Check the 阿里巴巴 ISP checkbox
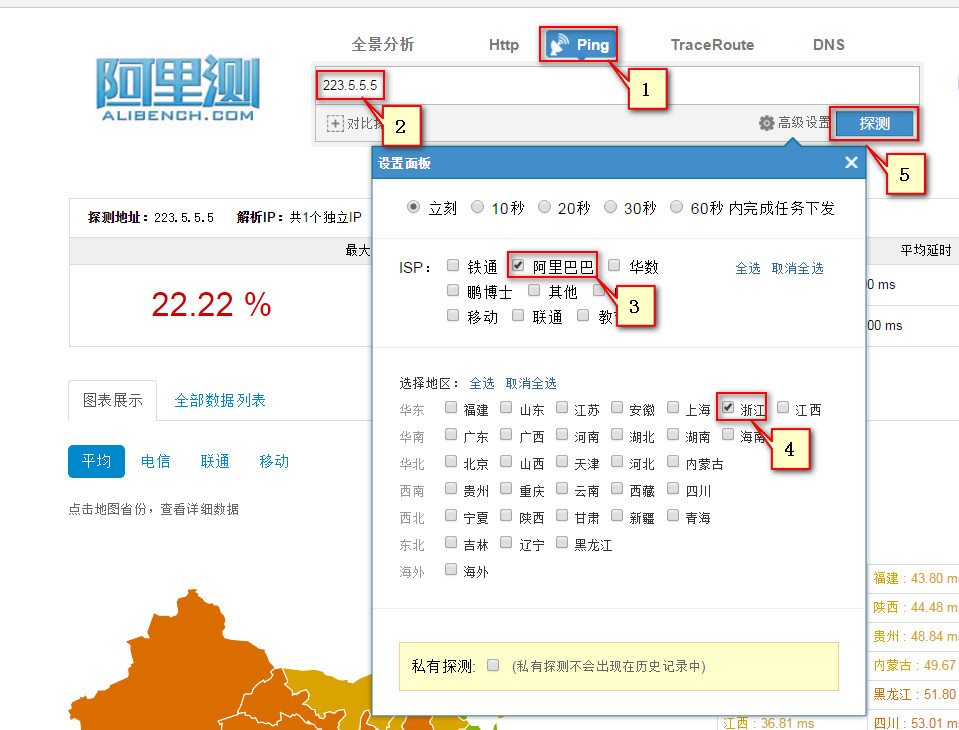This screenshot has height=730, width=959. [x=518, y=266]
